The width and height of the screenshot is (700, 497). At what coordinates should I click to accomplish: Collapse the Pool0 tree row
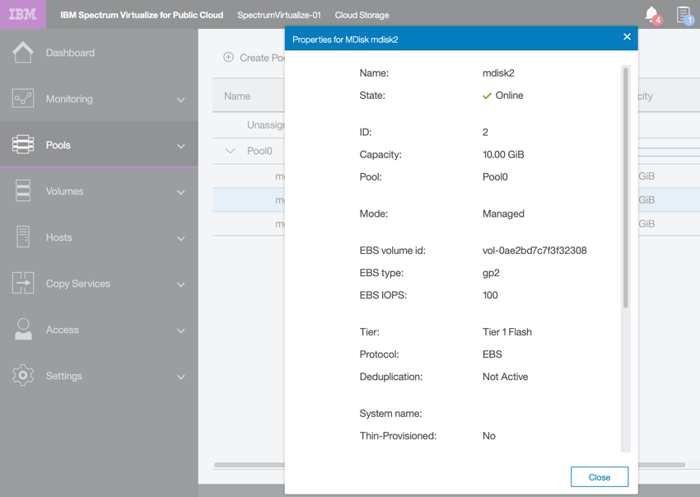[x=230, y=151]
